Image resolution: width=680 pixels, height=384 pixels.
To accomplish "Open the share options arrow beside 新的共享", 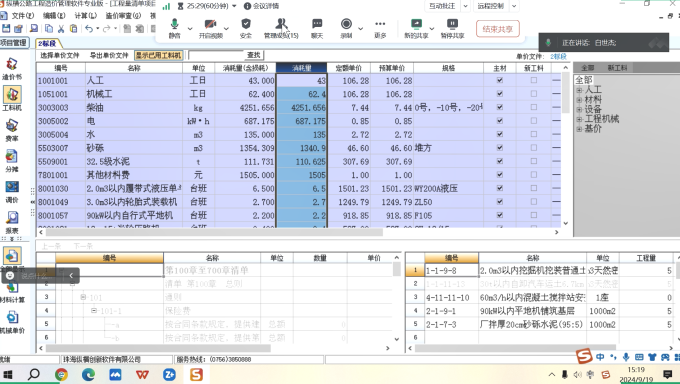I will coord(432,29).
